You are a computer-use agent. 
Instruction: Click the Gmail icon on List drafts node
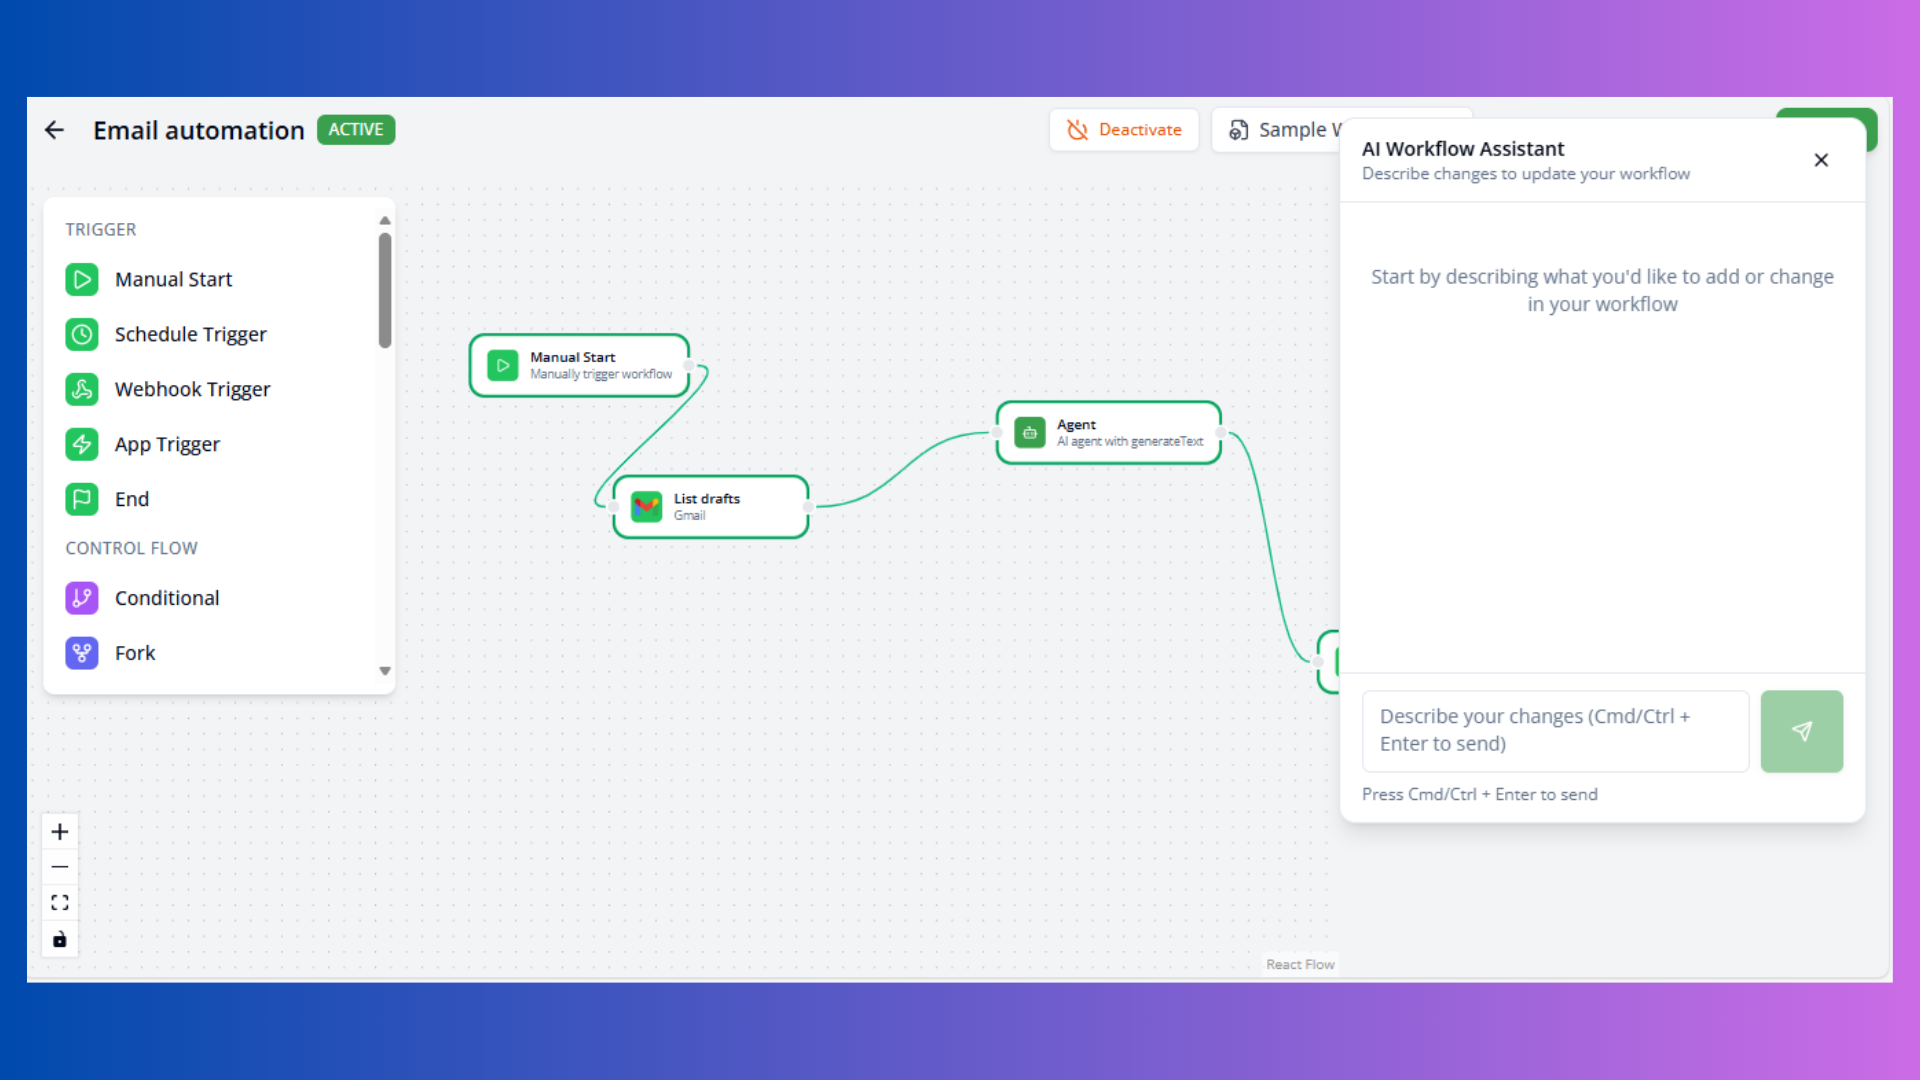(647, 506)
